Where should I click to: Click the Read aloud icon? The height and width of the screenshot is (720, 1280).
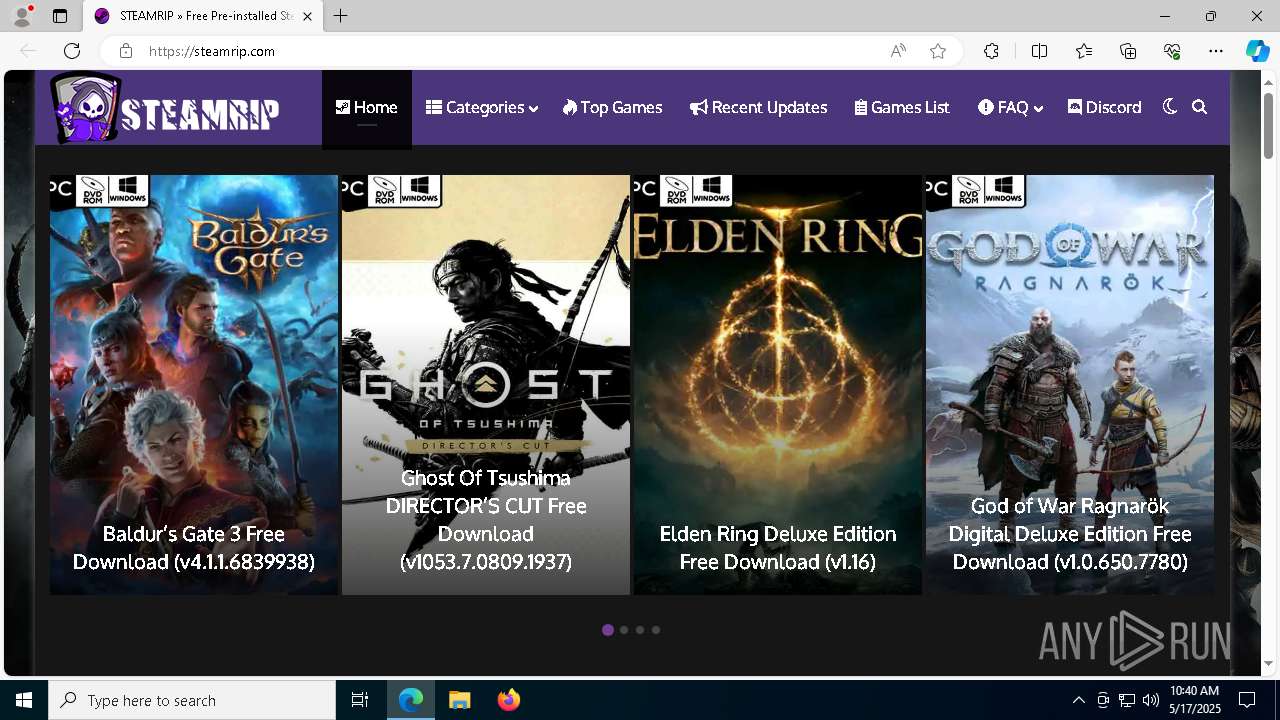coord(898,51)
